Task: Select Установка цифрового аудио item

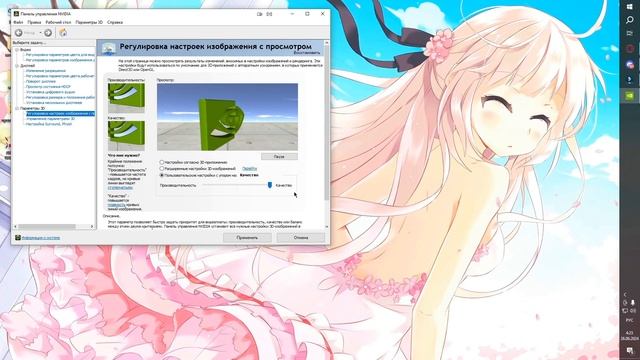Action: (x=50, y=92)
